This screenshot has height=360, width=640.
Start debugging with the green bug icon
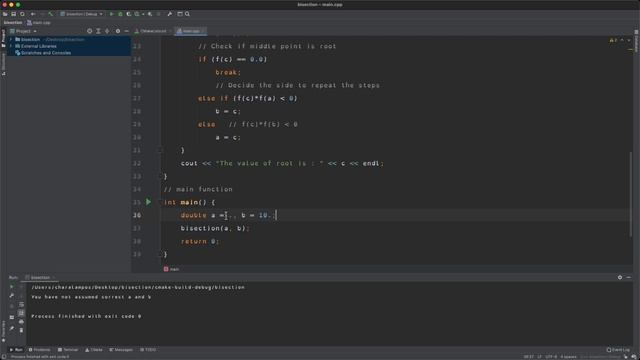pyautogui.click(x=120, y=14)
